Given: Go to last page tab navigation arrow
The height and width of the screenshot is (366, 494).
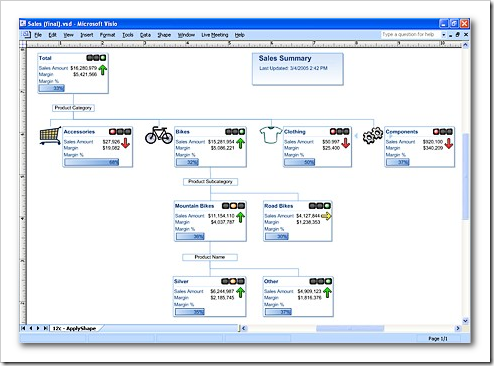Looking at the screenshot, I should pyautogui.click(x=46, y=328).
